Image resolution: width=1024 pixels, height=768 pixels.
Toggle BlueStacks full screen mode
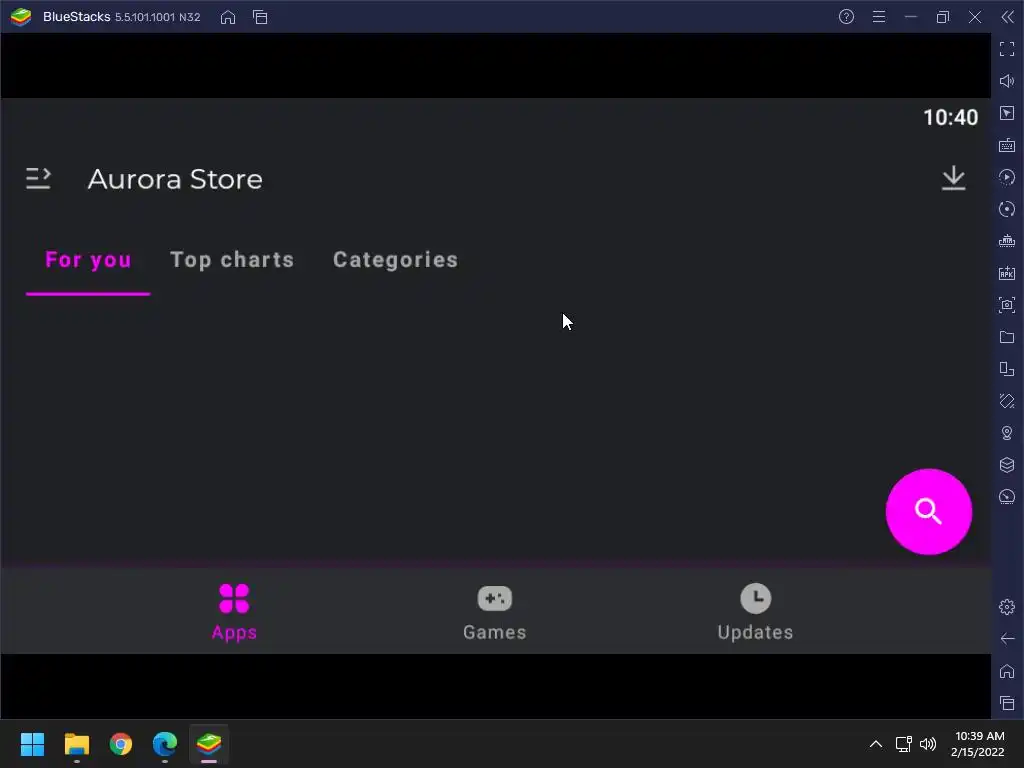tap(1007, 49)
